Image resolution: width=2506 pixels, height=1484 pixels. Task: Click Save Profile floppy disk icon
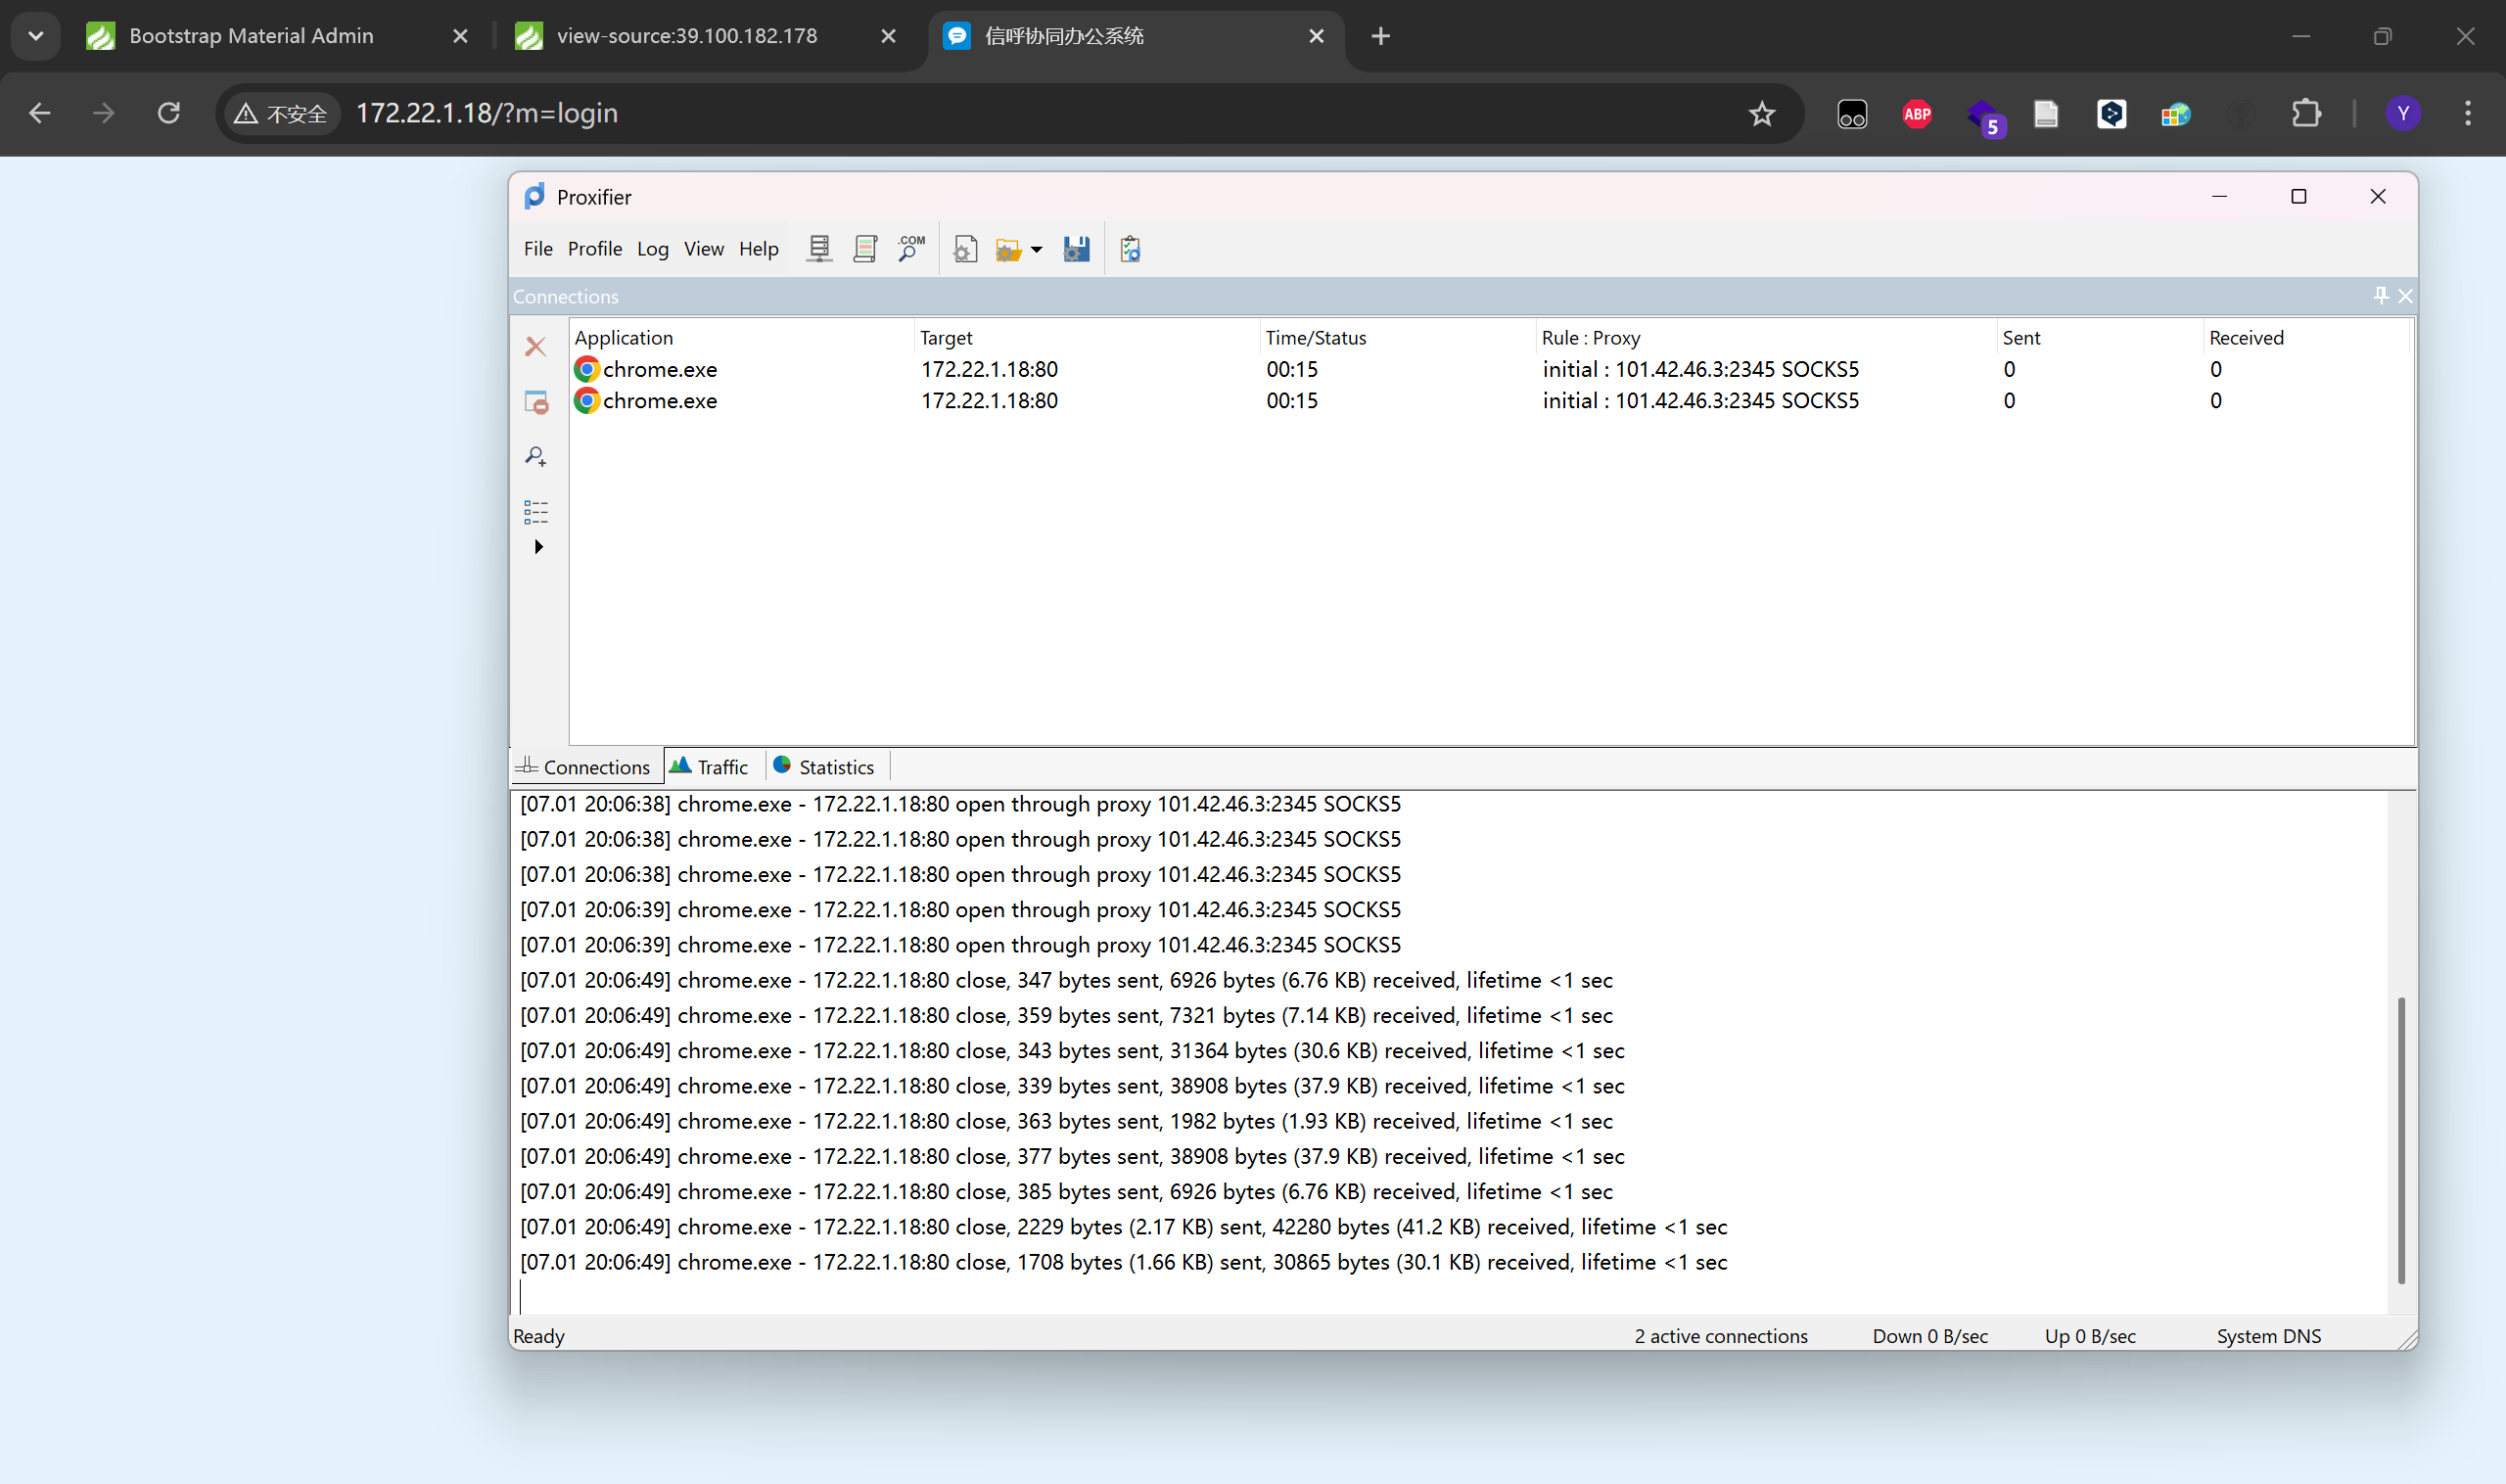(1076, 248)
